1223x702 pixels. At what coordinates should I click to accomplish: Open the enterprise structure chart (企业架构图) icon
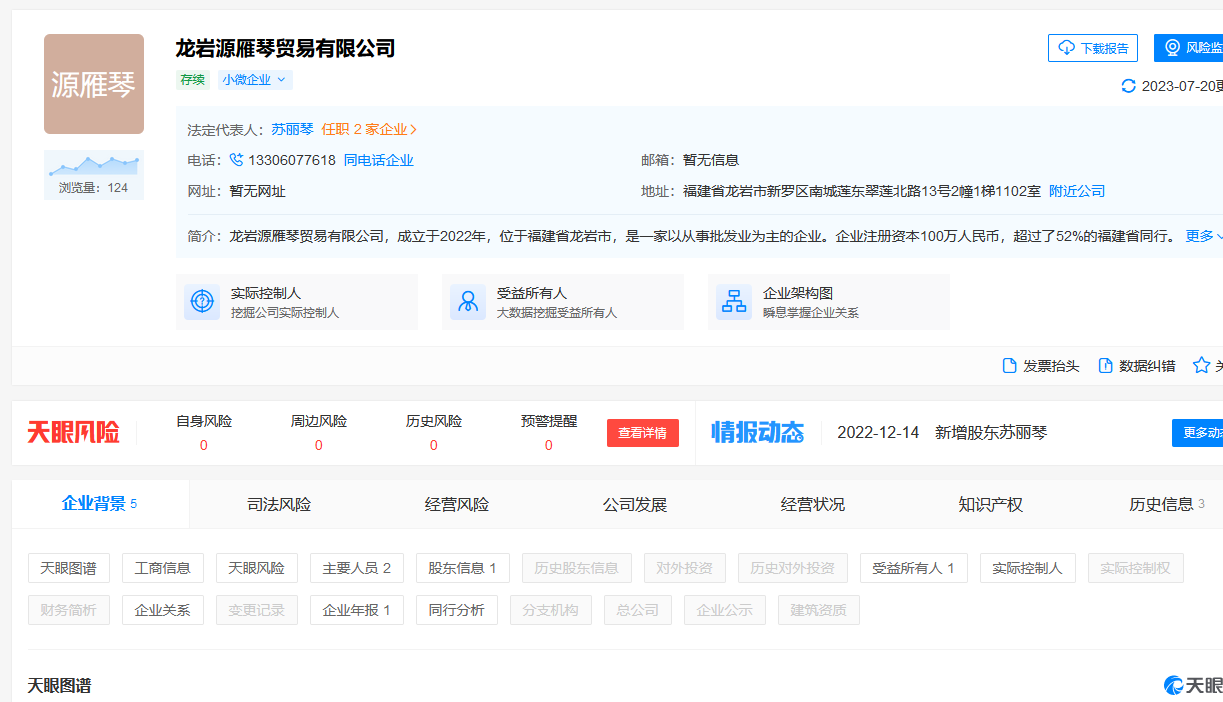[734, 302]
